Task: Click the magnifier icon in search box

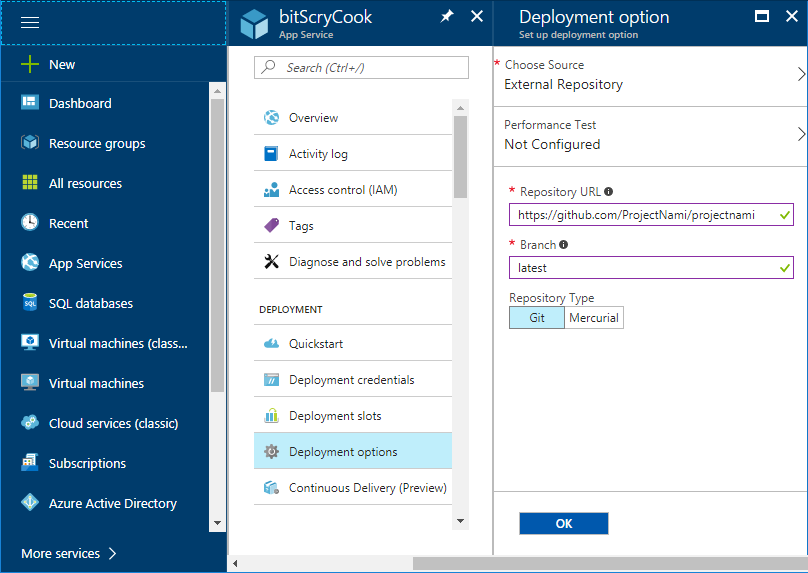Action: coord(268,67)
